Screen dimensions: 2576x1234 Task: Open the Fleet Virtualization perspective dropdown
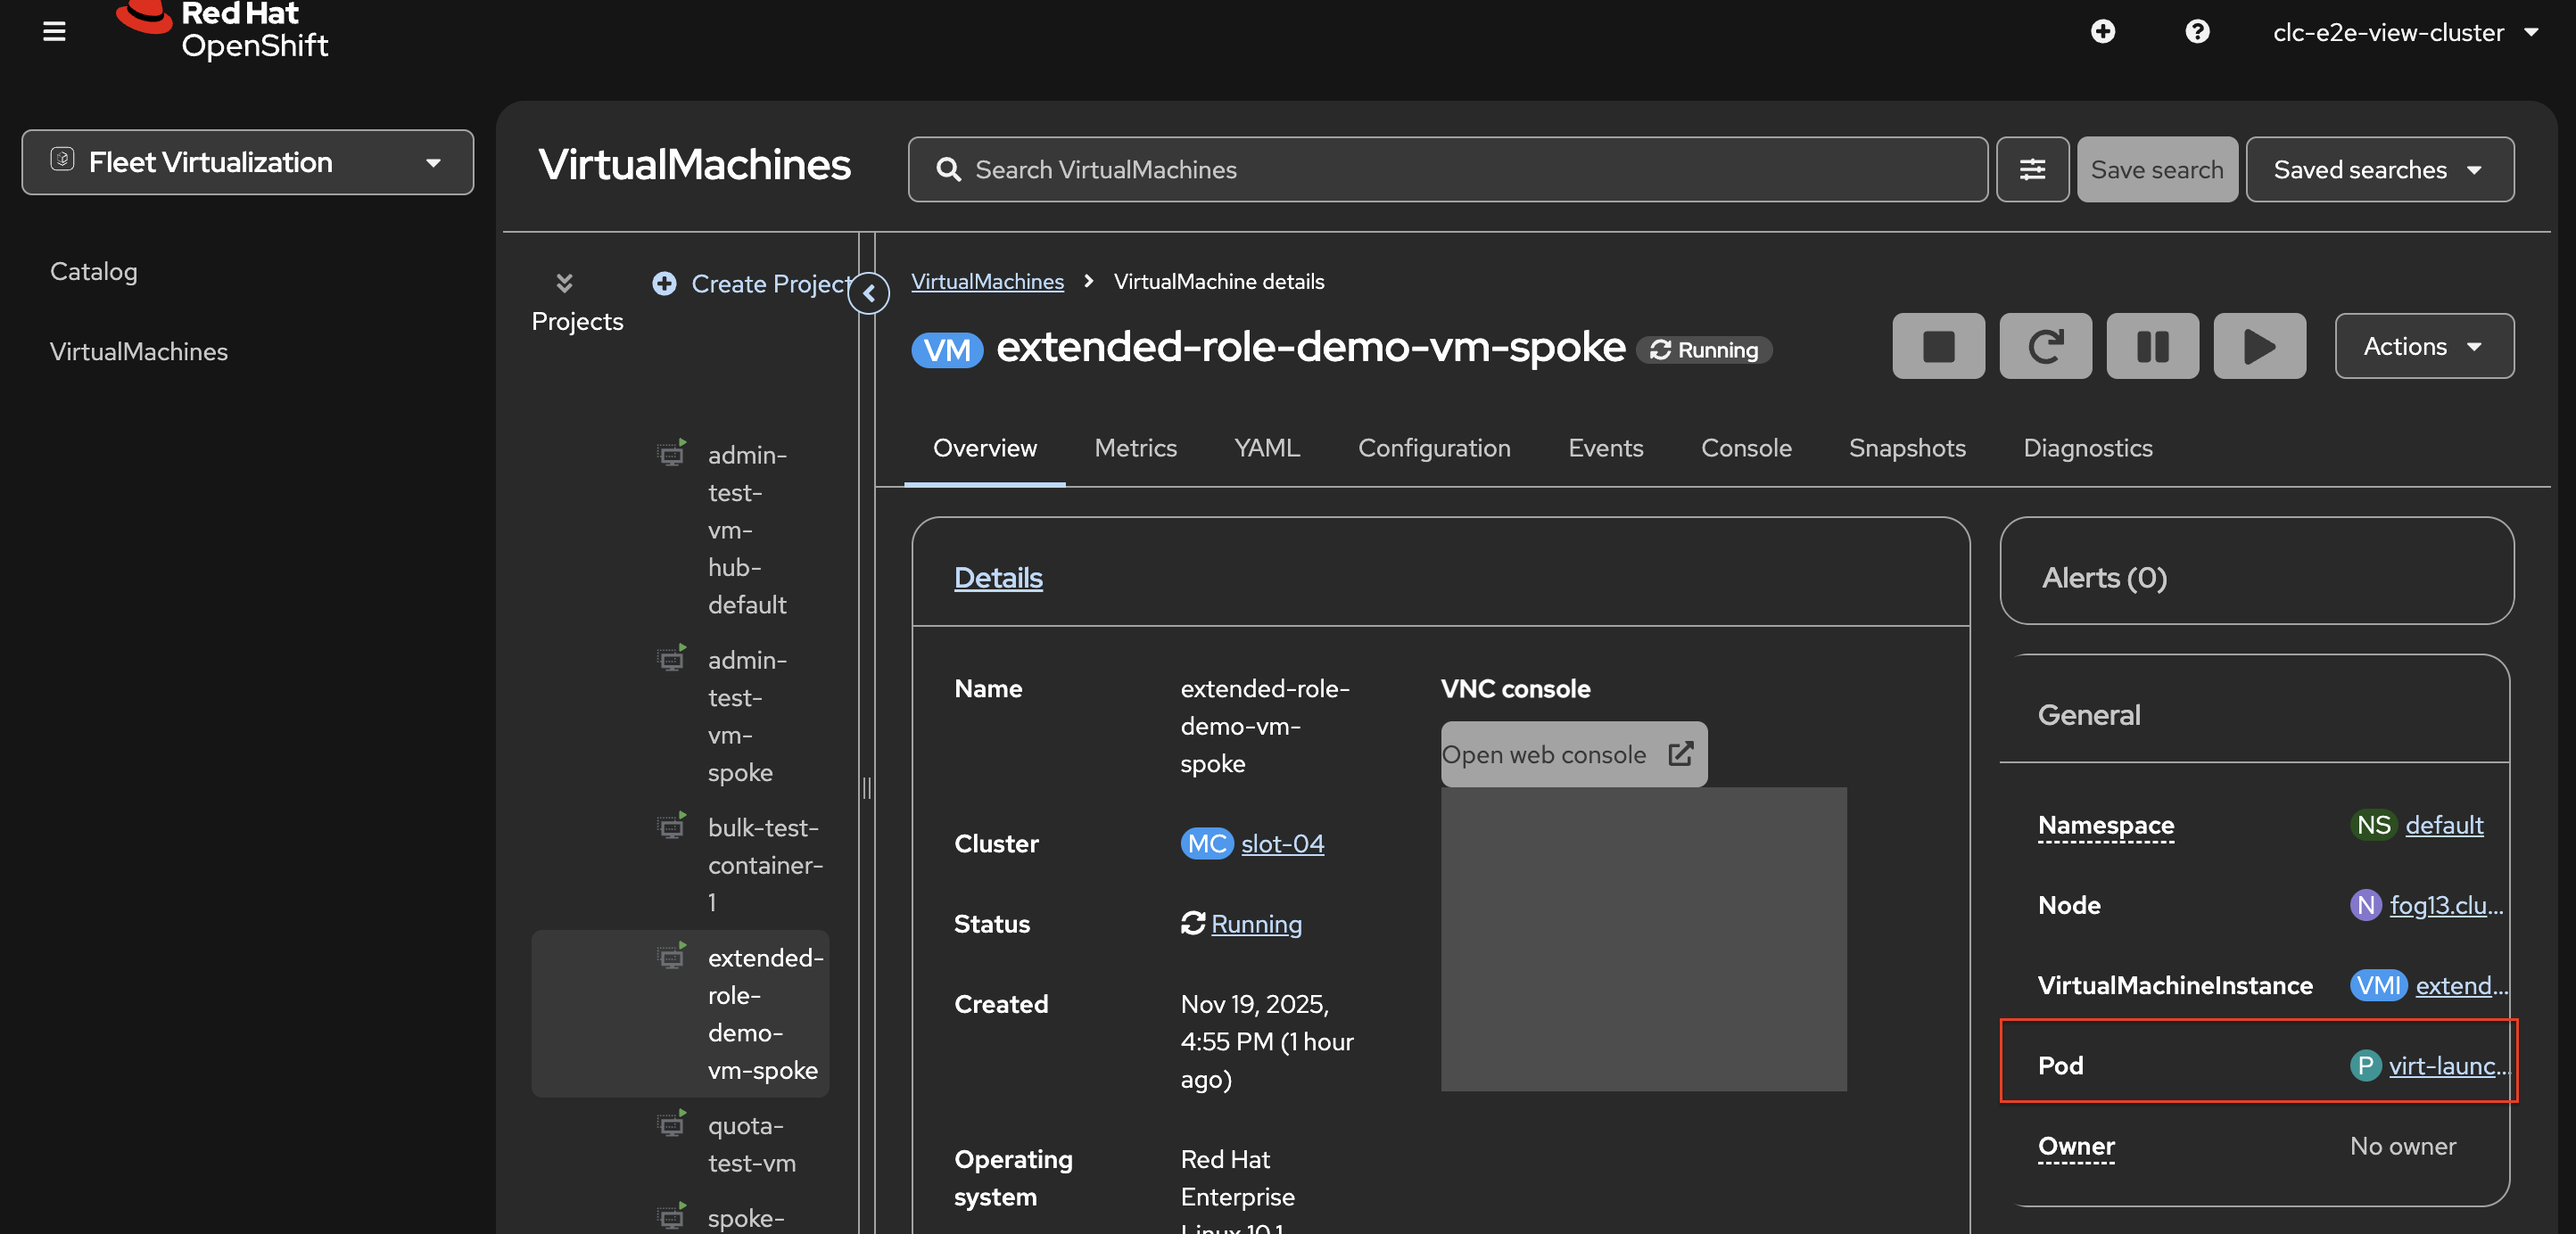(247, 162)
